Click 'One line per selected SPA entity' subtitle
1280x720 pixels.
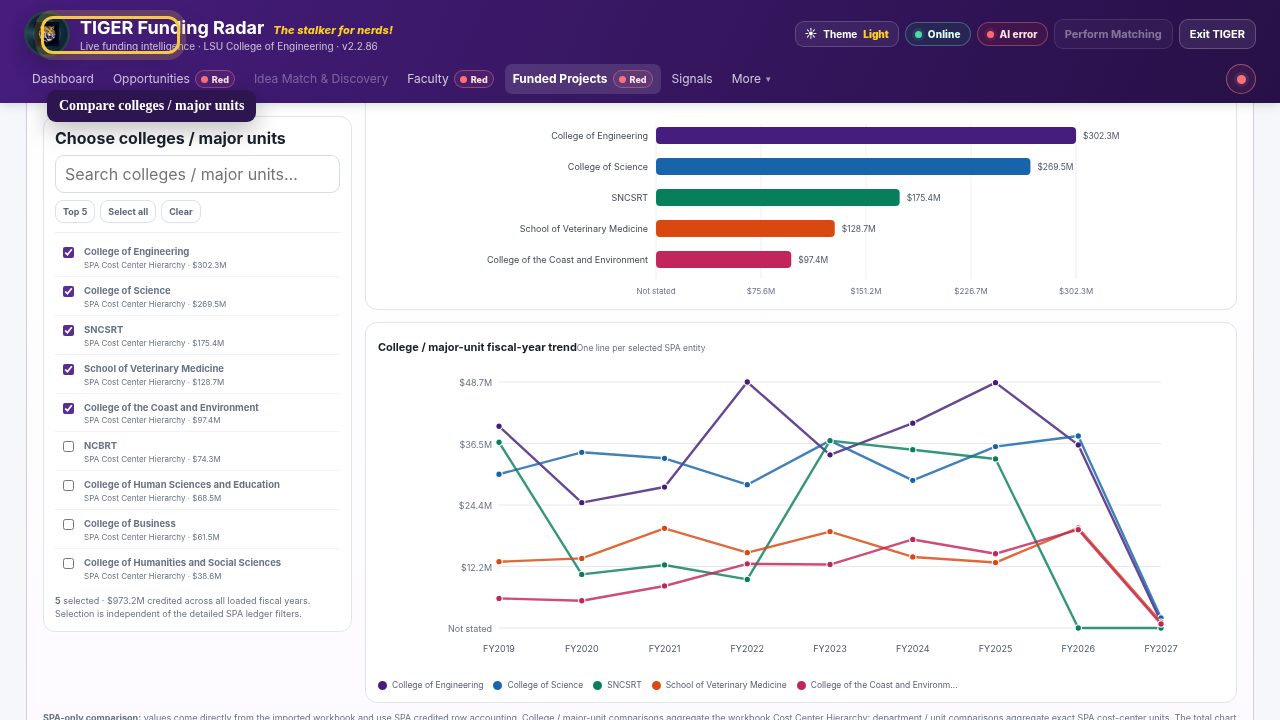(x=641, y=348)
